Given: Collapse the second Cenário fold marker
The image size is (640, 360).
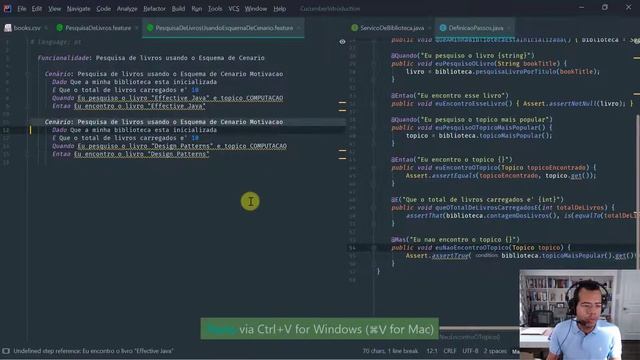Looking at the screenshot, I should tap(27, 122).
